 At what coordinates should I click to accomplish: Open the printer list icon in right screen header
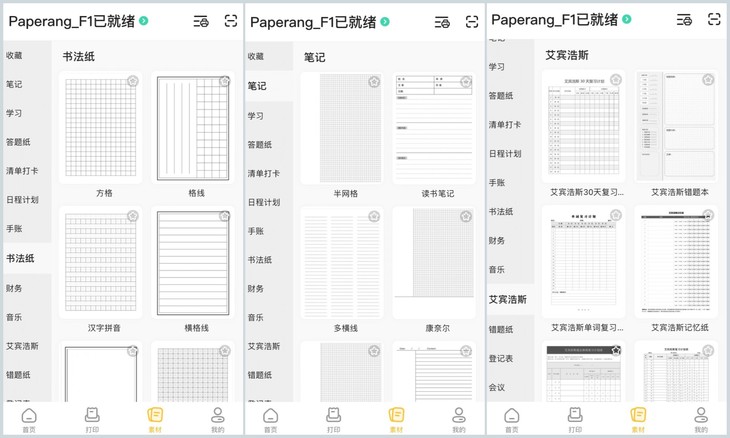pos(684,20)
